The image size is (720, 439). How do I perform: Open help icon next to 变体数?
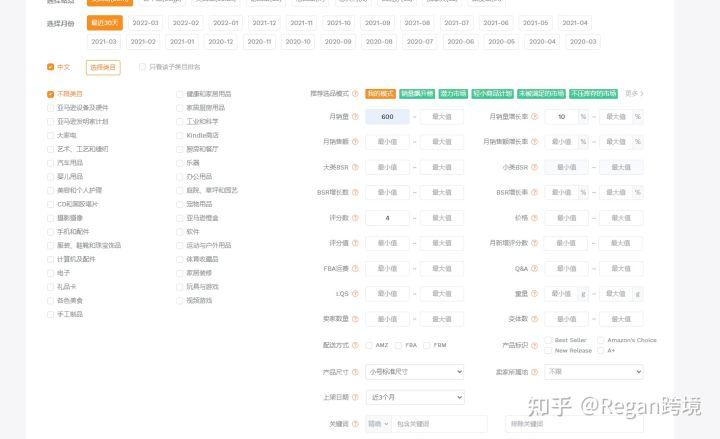(534, 319)
